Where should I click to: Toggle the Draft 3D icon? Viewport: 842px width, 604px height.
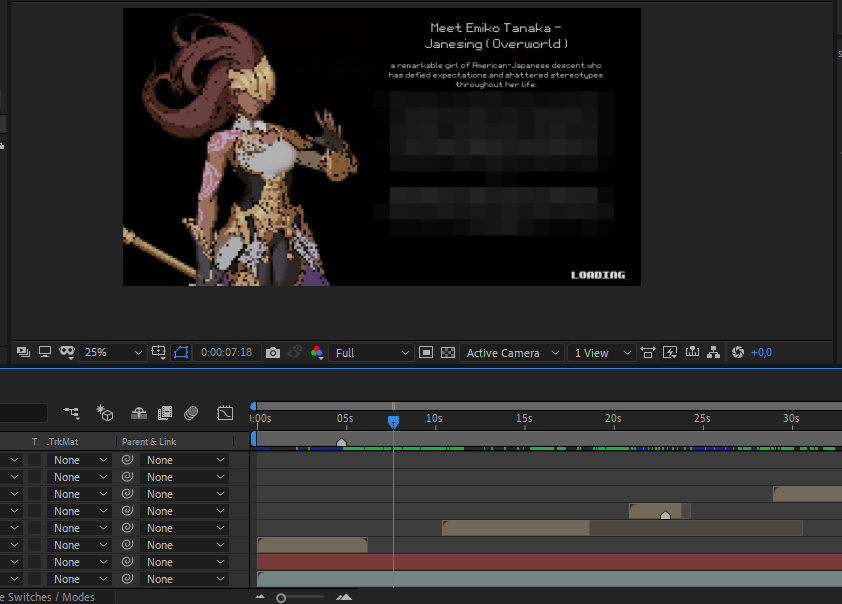point(105,413)
